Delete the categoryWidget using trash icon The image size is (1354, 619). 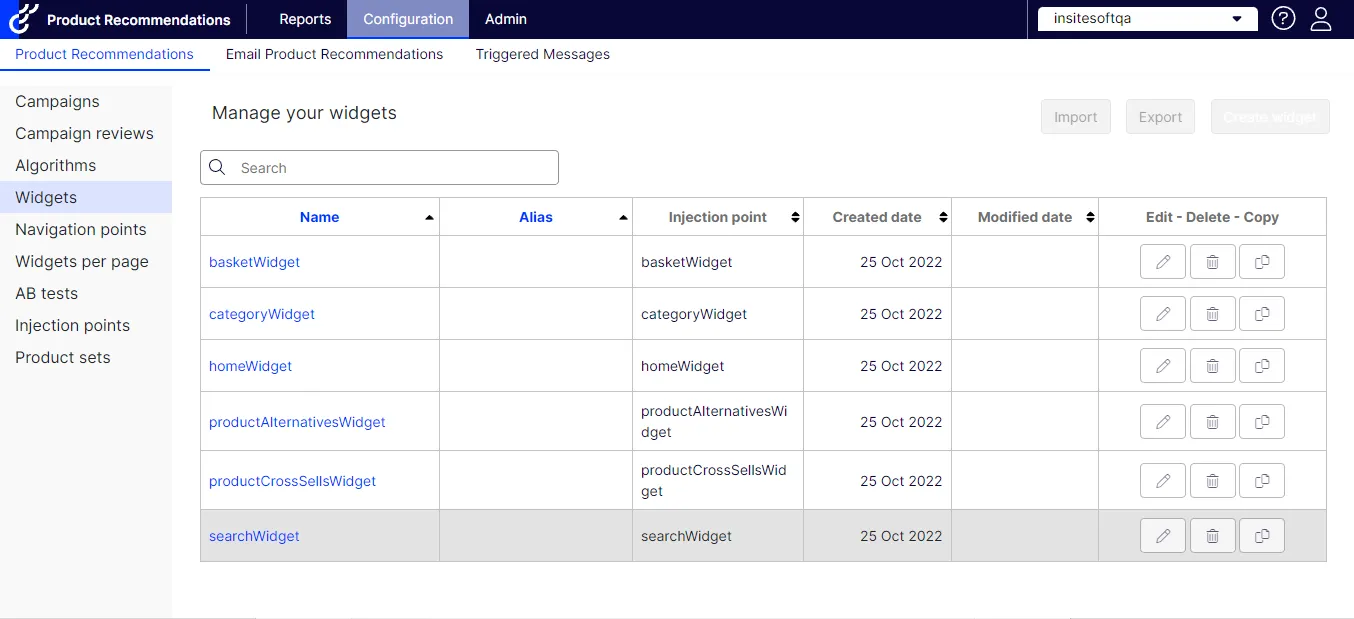[1212, 314]
